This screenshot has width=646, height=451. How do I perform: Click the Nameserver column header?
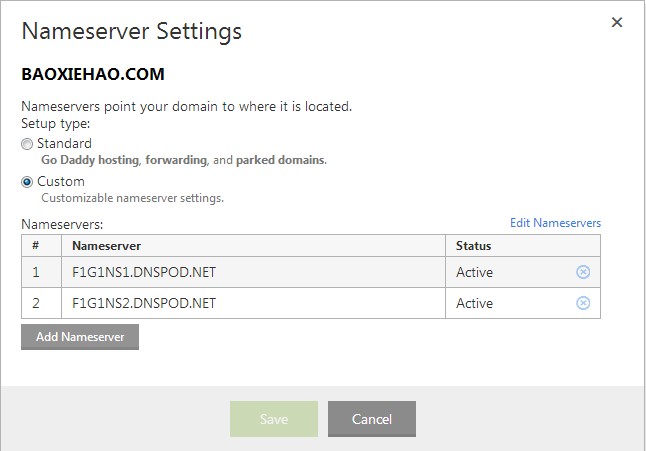click(107, 246)
